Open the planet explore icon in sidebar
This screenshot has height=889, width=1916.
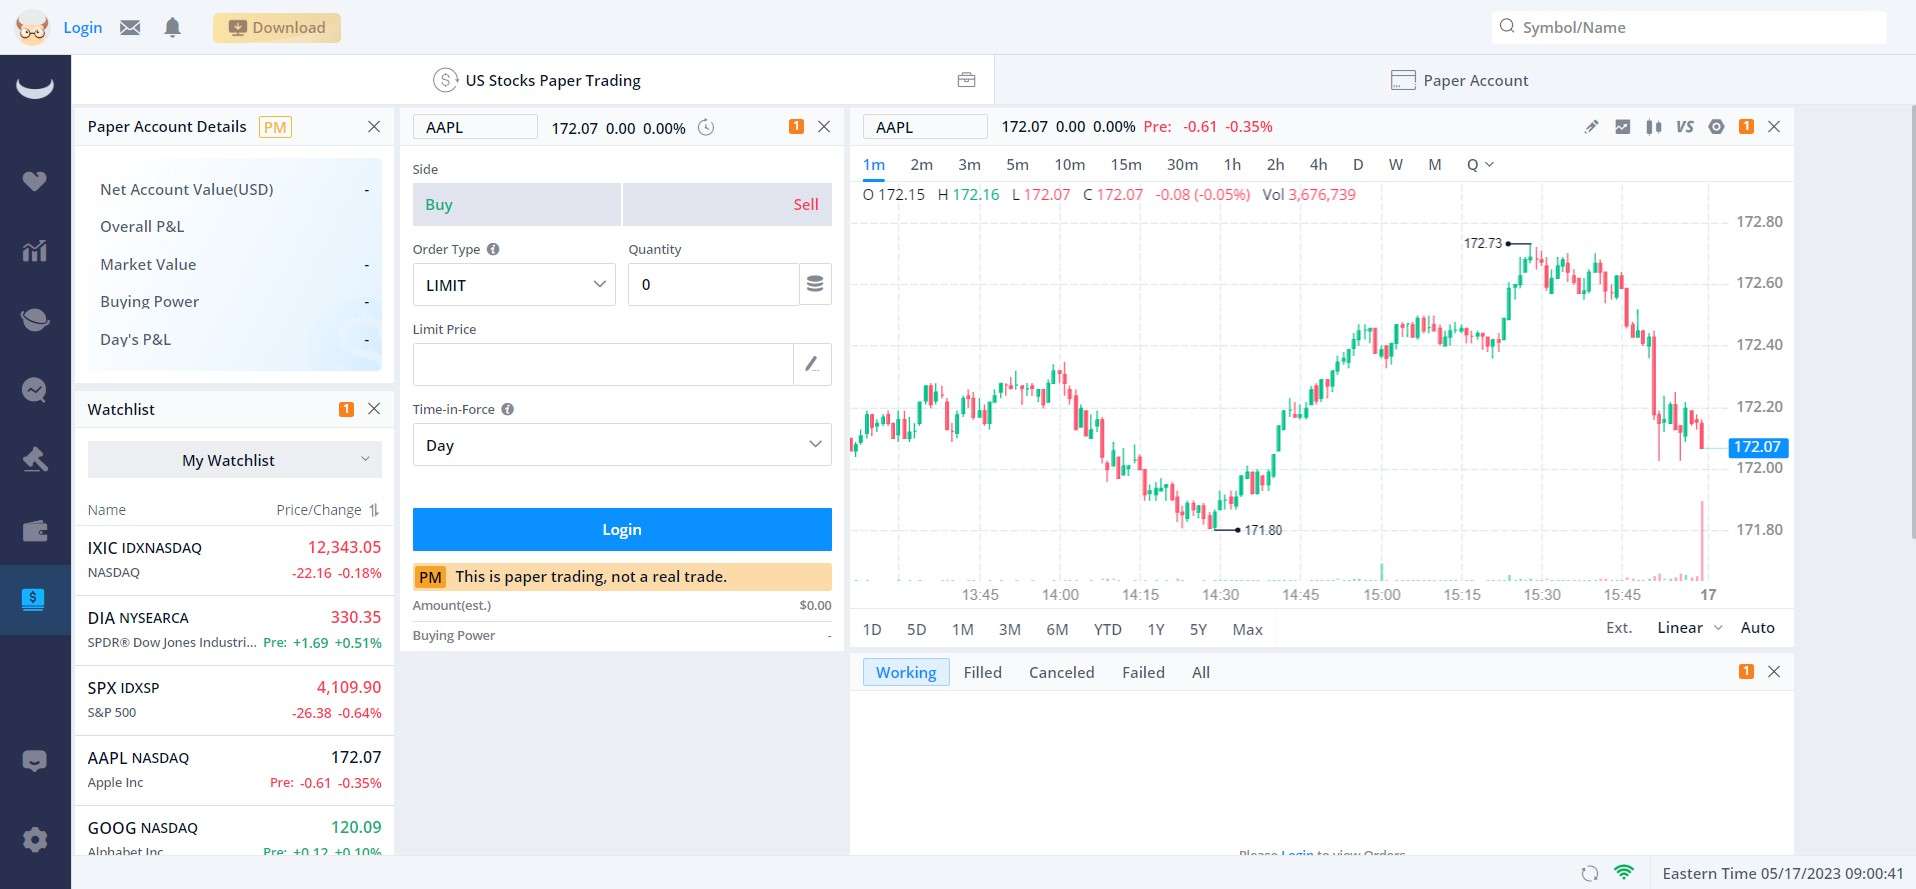point(35,320)
